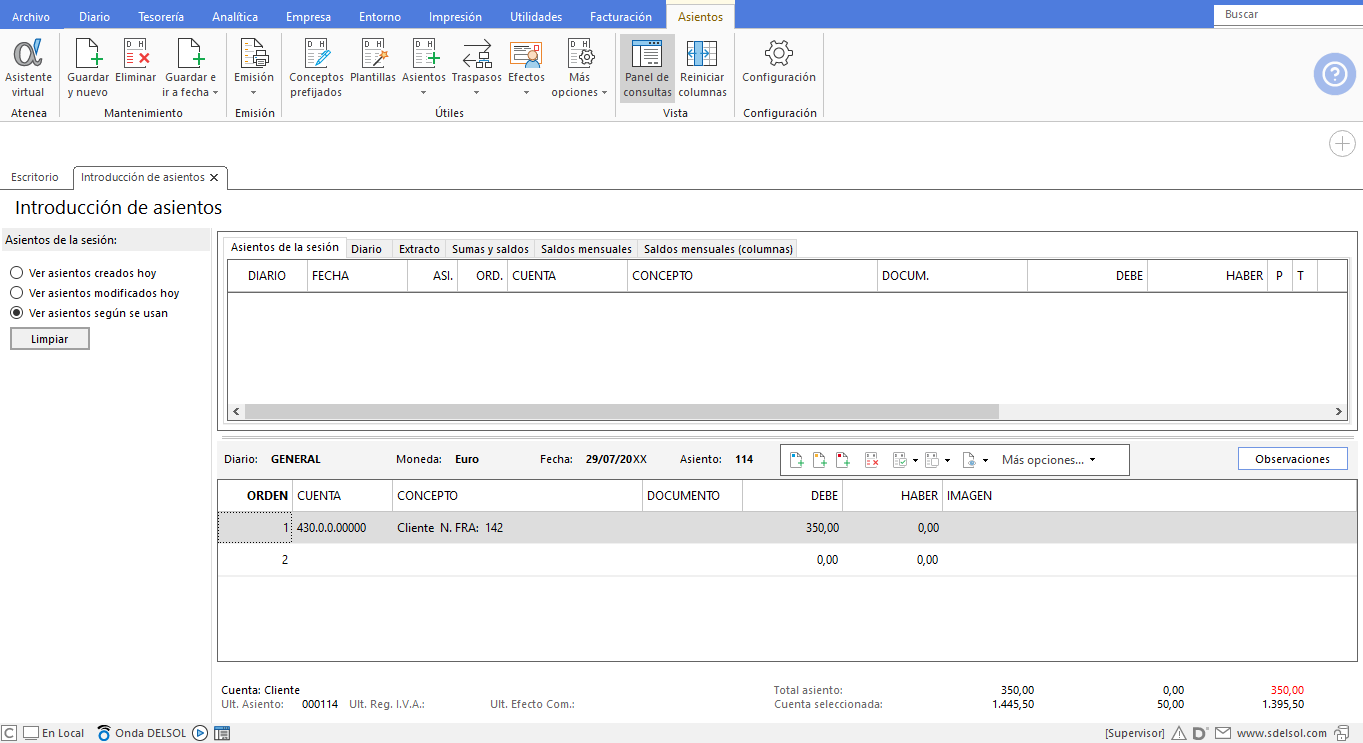Open the Saldos mensuales (columnas) tab
The width and height of the screenshot is (1363, 743).
coord(718,249)
